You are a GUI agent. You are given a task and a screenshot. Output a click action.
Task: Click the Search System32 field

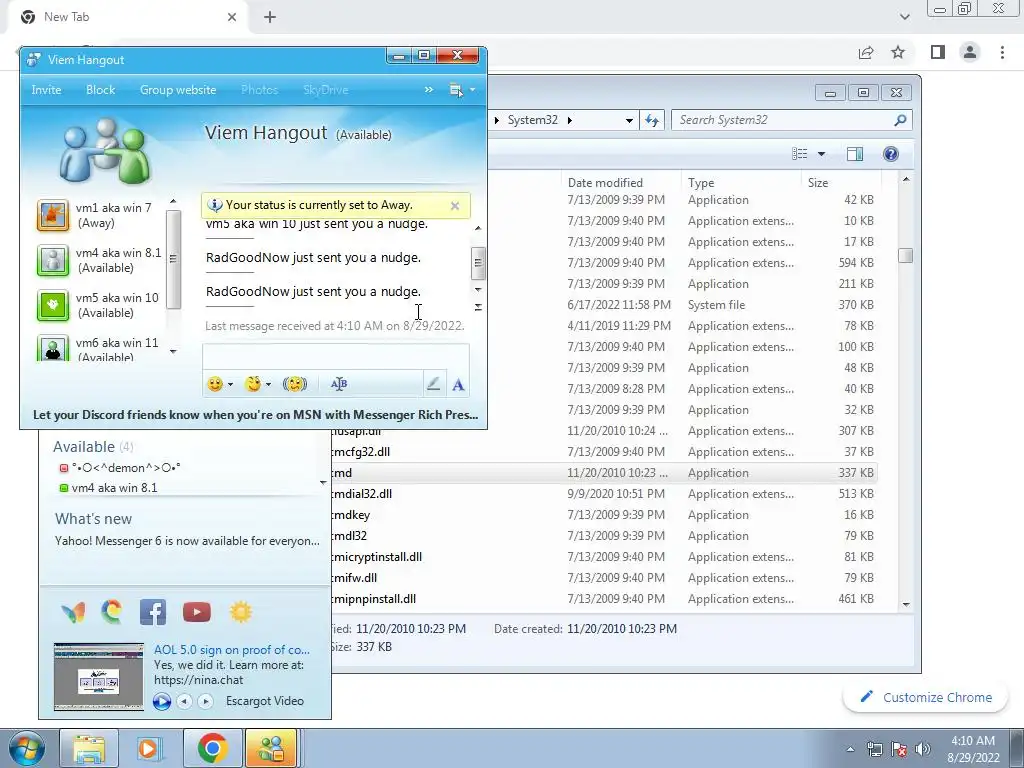coord(784,120)
